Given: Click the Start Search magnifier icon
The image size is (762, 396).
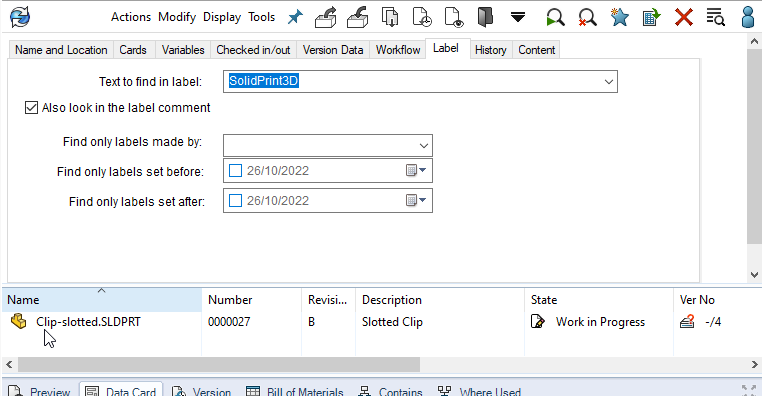Looking at the screenshot, I should [x=555, y=17].
